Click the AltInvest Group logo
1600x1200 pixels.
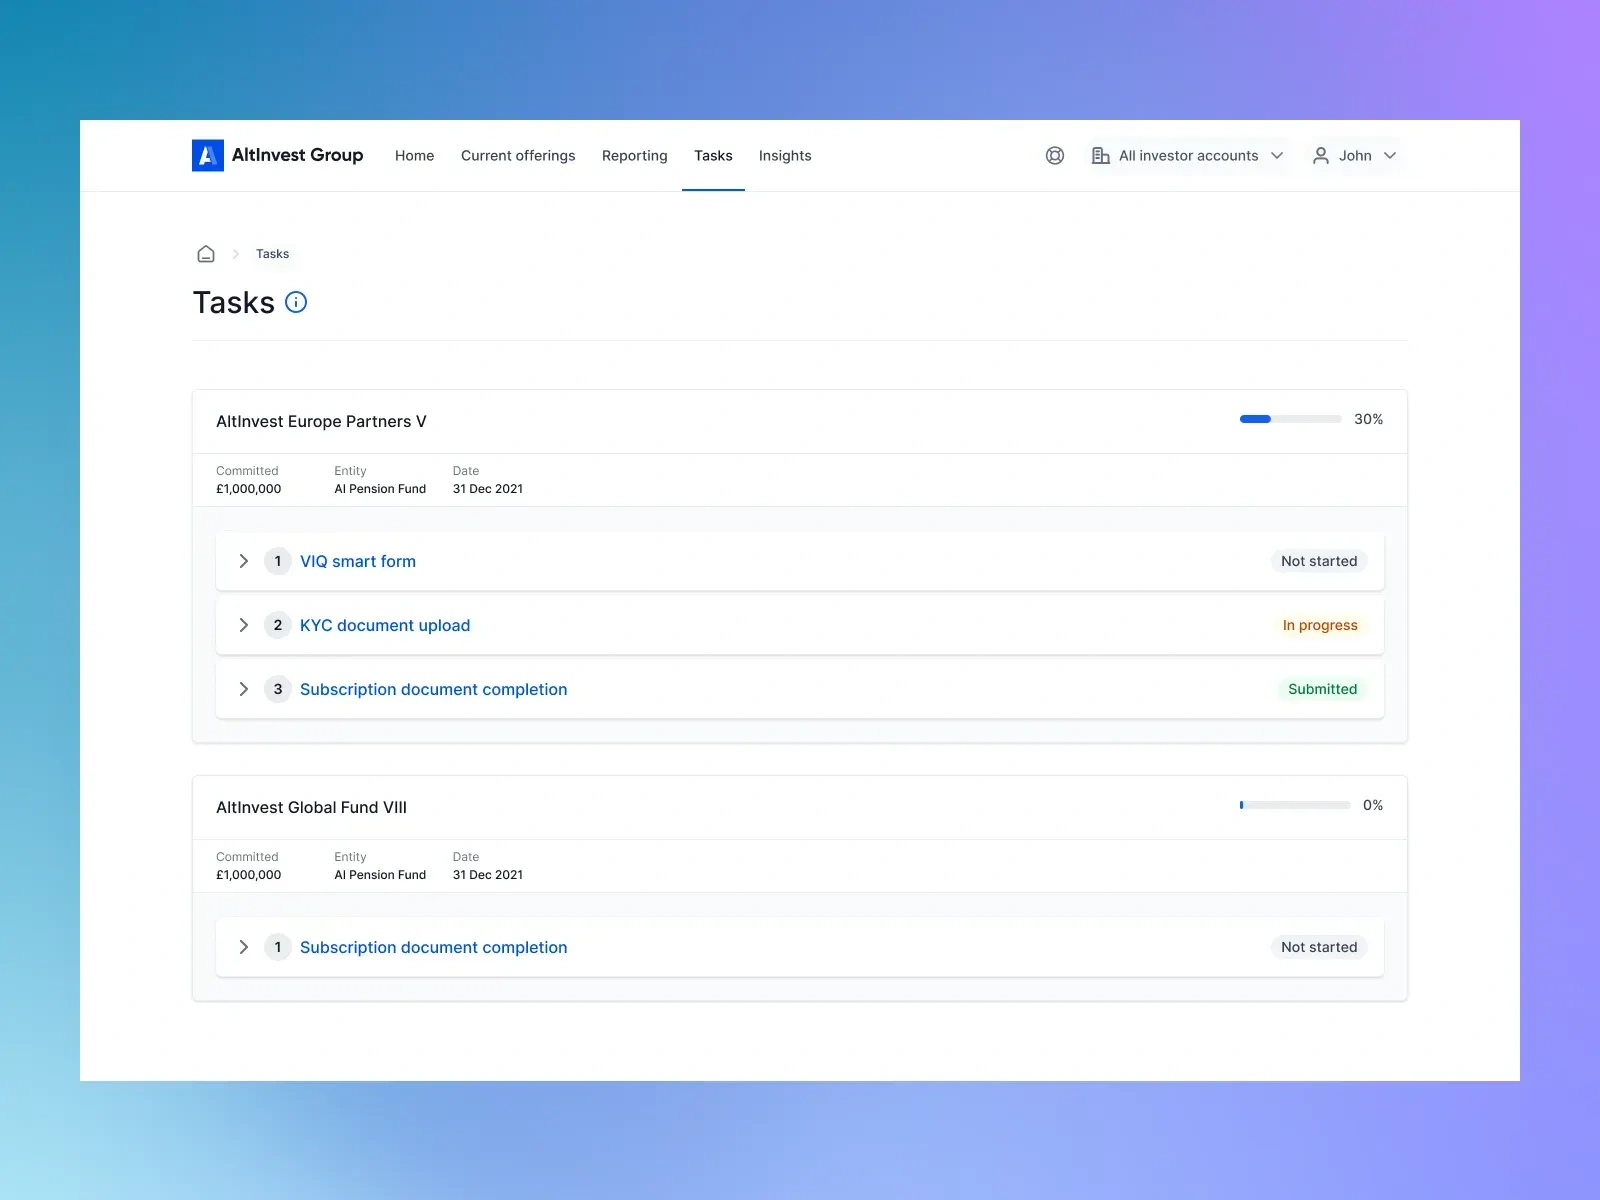277,155
